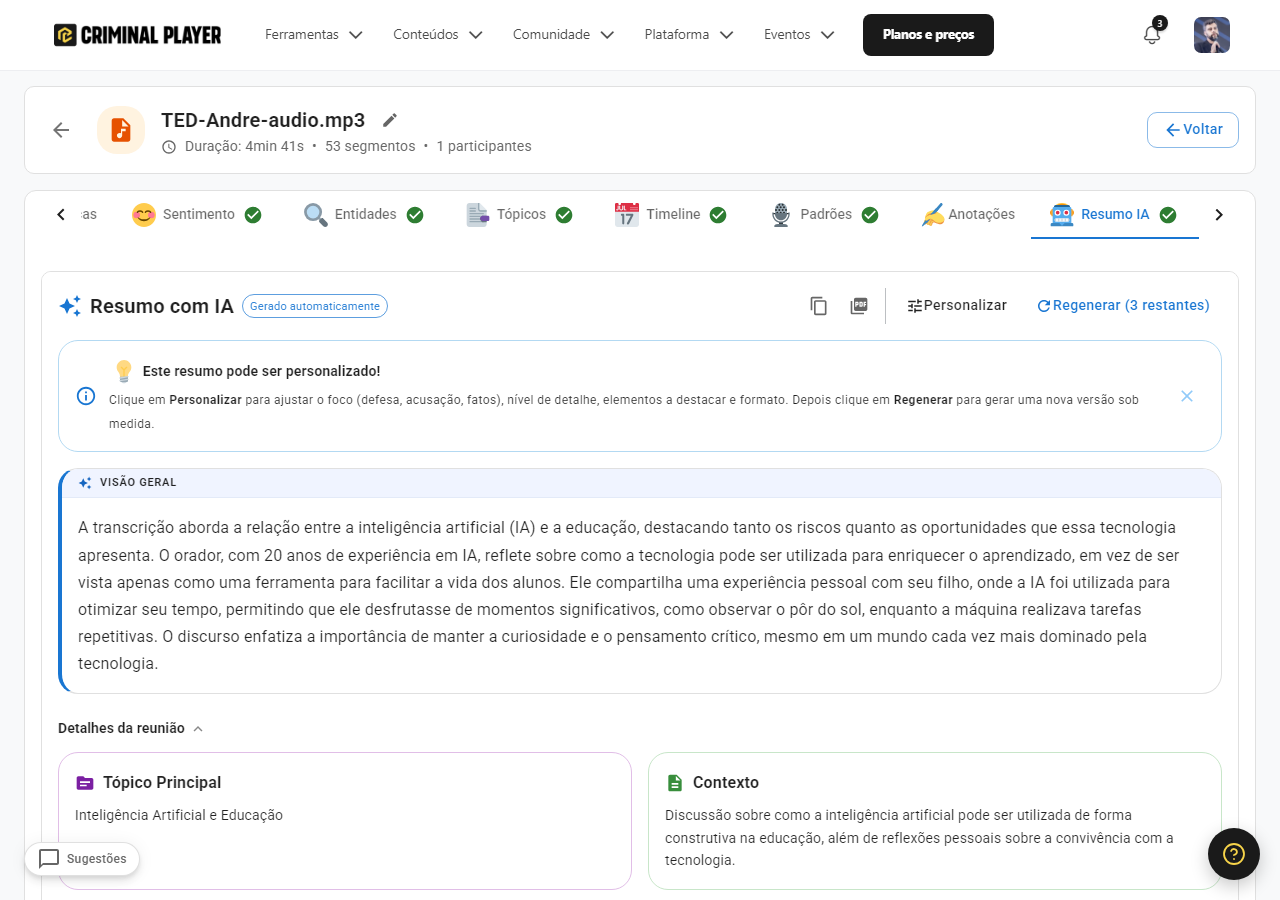The height and width of the screenshot is (900, 1280).
Task: Click the clock icon beside Duração
Action: tap(169, 147)
